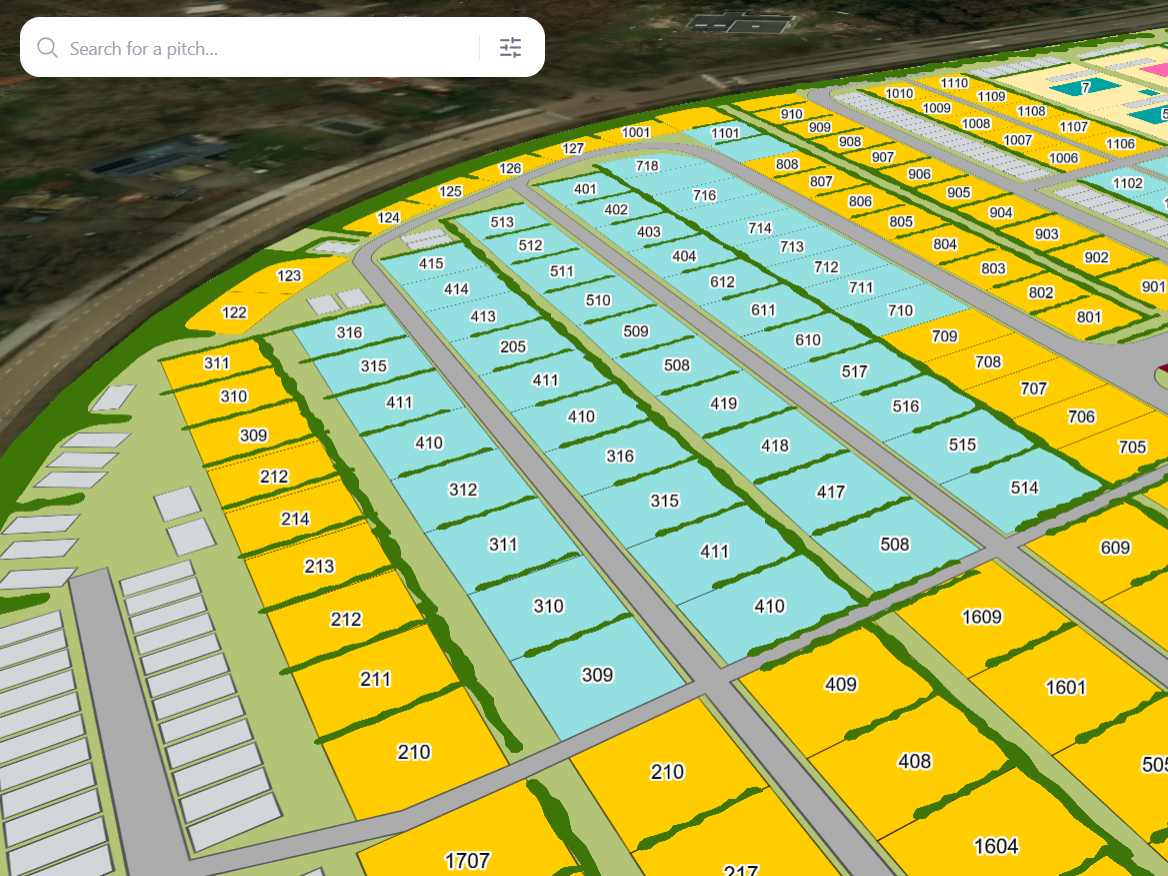Screen dimensions: 1168x876
Task: Open yellow pitch 211
Action: [x=375, y=679]
